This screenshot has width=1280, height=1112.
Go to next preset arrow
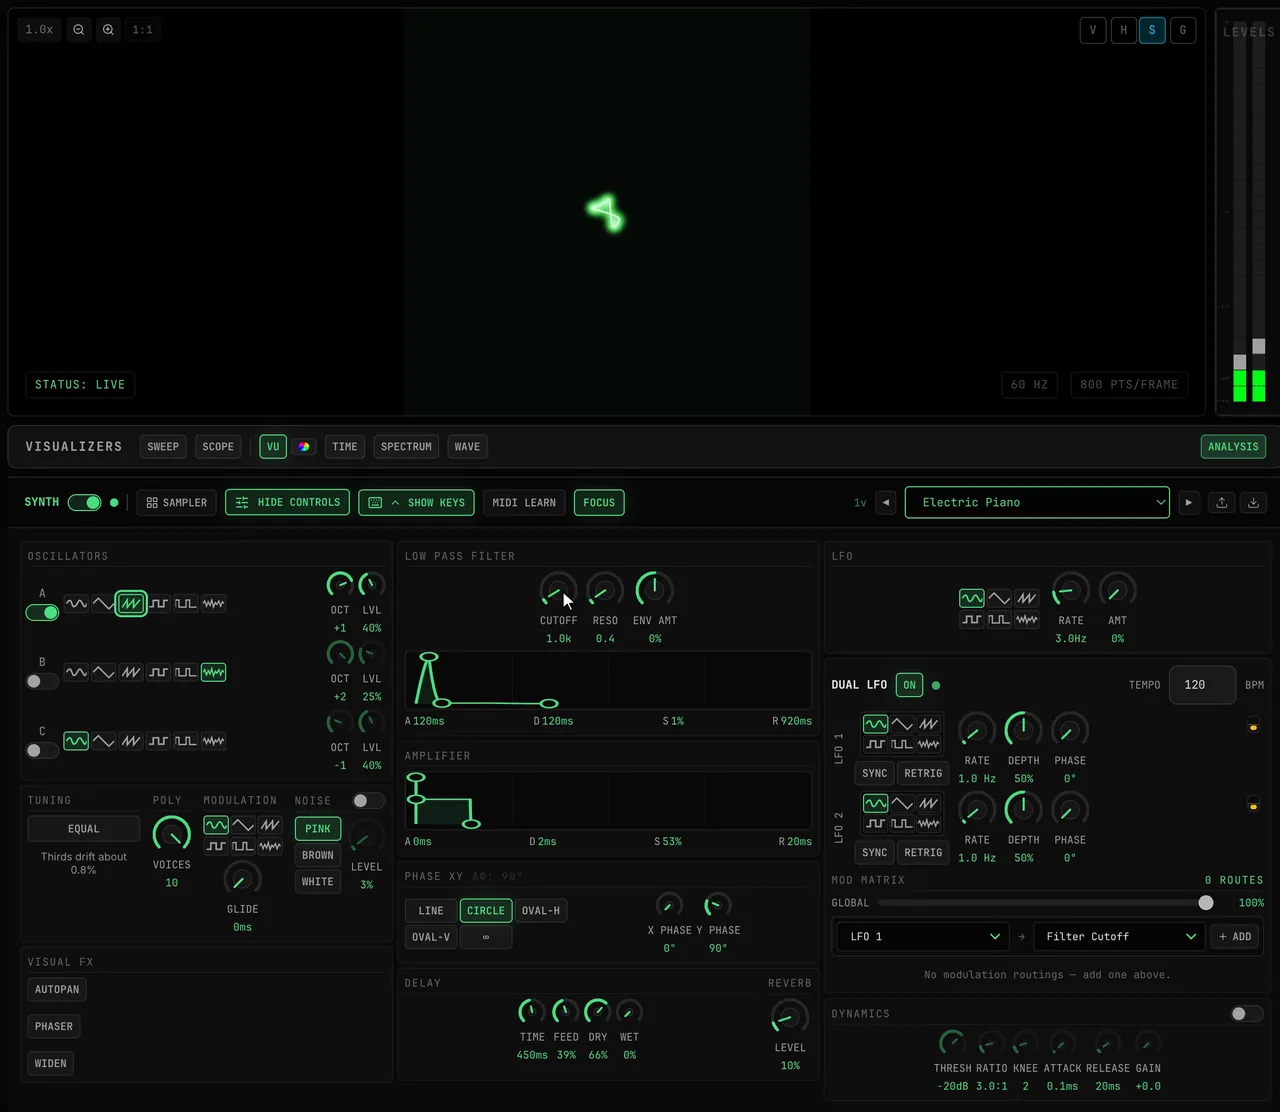coord(1188,503)
